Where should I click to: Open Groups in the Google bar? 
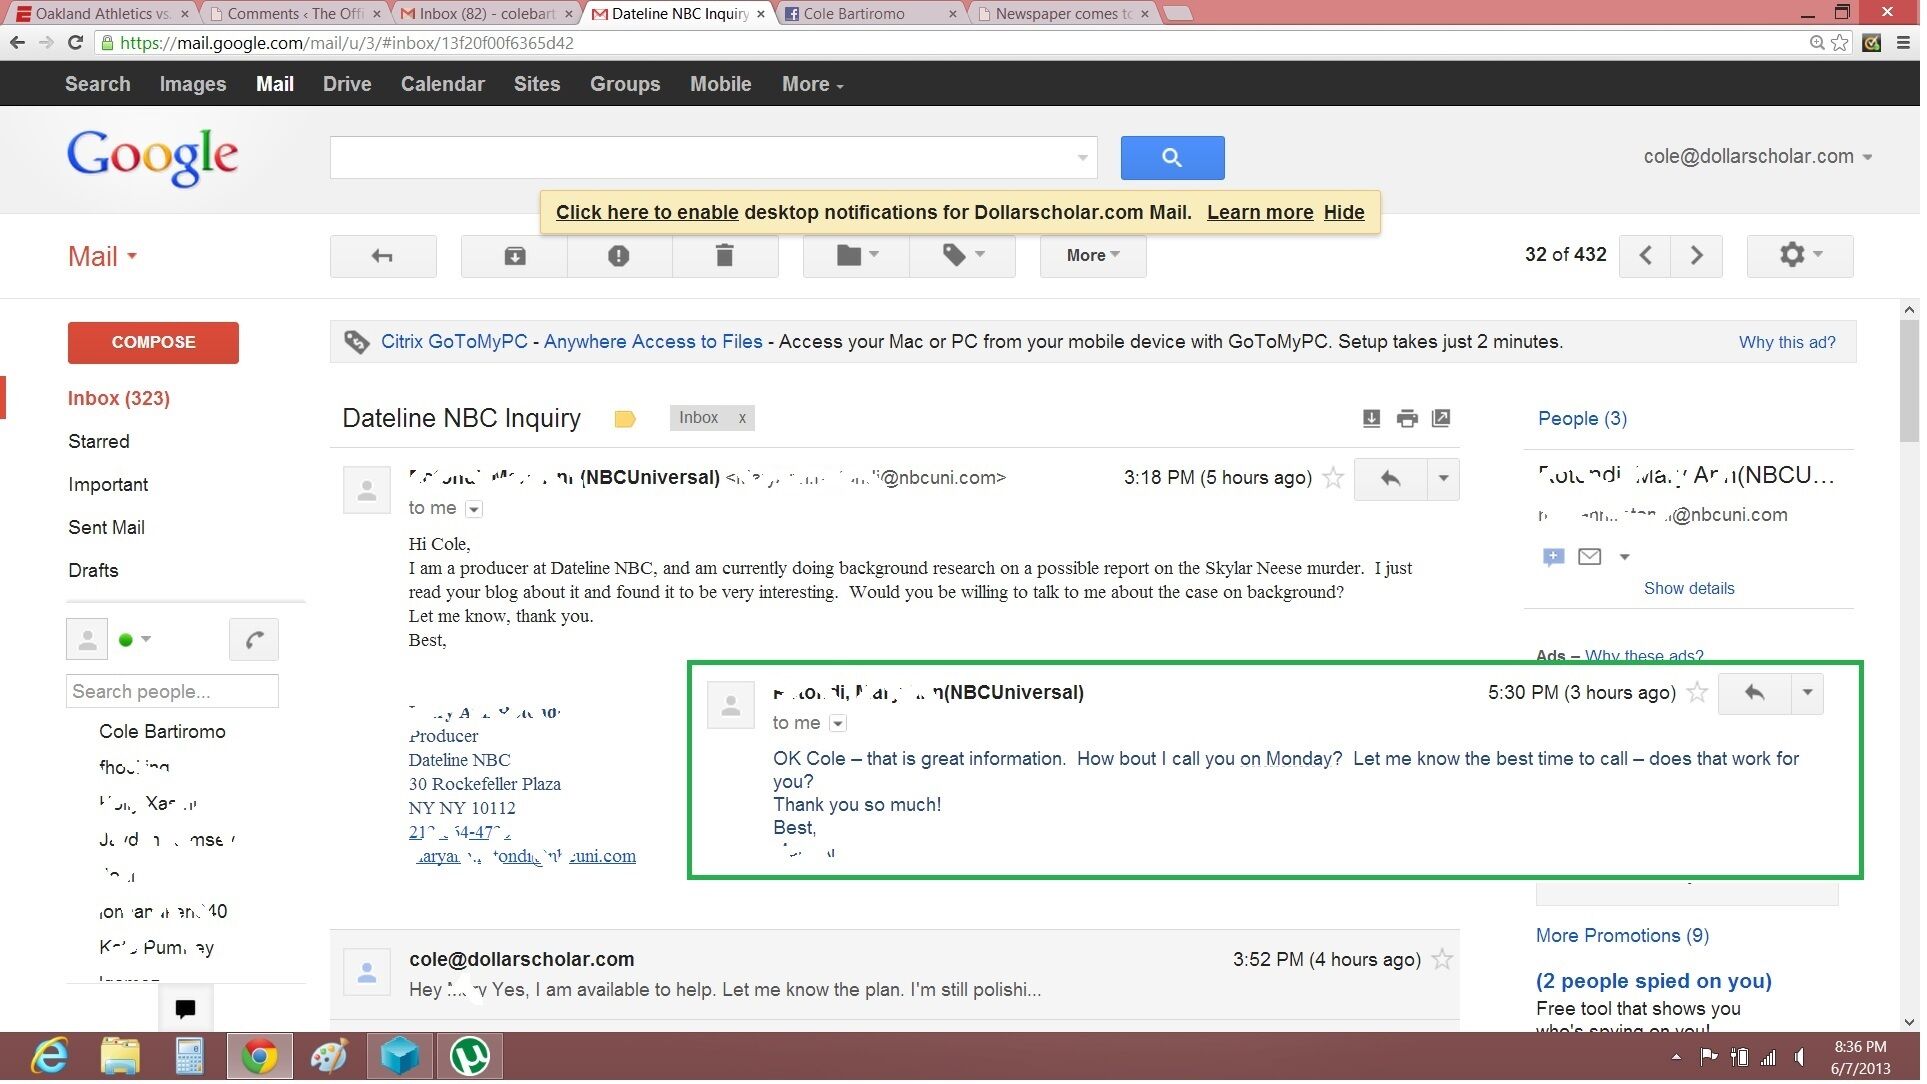pos(627,85)
